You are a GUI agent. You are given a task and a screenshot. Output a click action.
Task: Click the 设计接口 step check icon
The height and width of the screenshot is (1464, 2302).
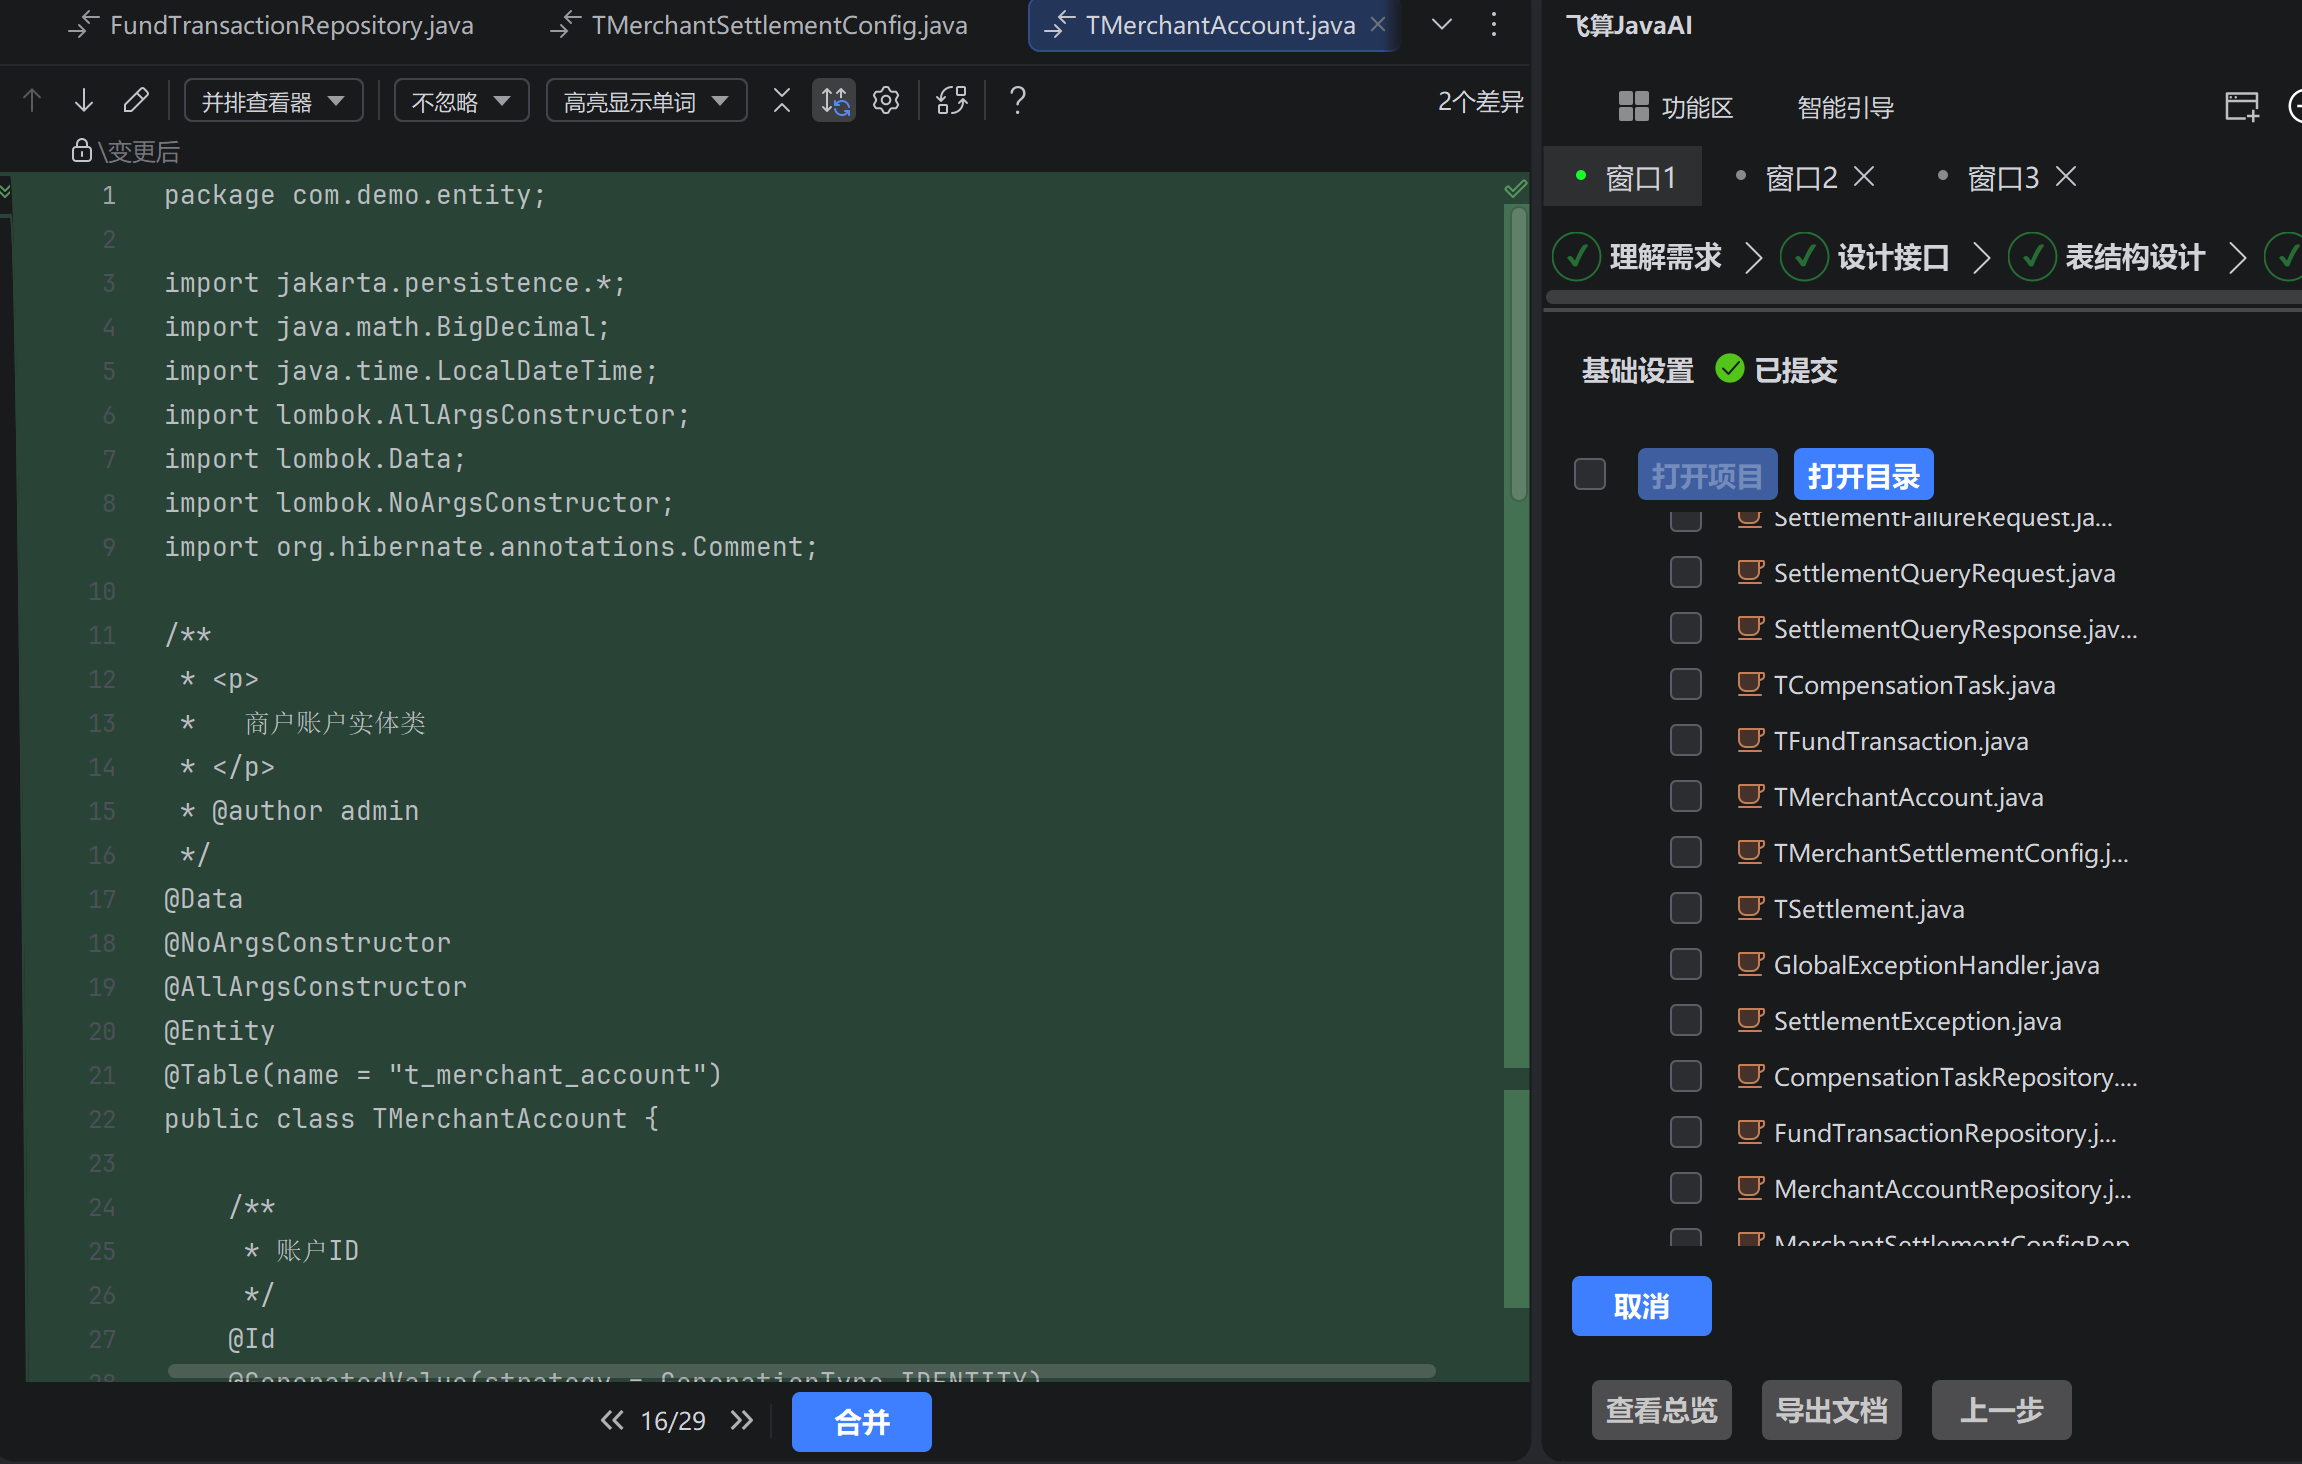[1805, 257]
